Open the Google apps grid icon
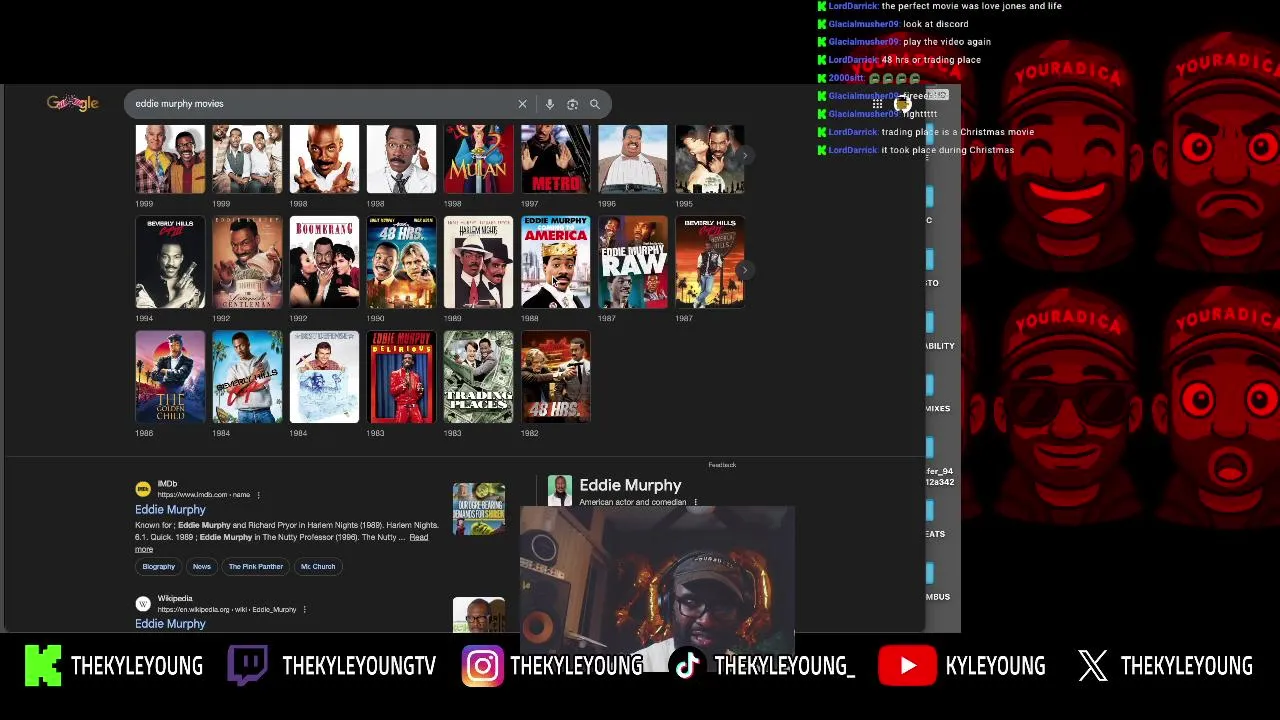This screenshot has height=720, width=1280. coord(877,104)
